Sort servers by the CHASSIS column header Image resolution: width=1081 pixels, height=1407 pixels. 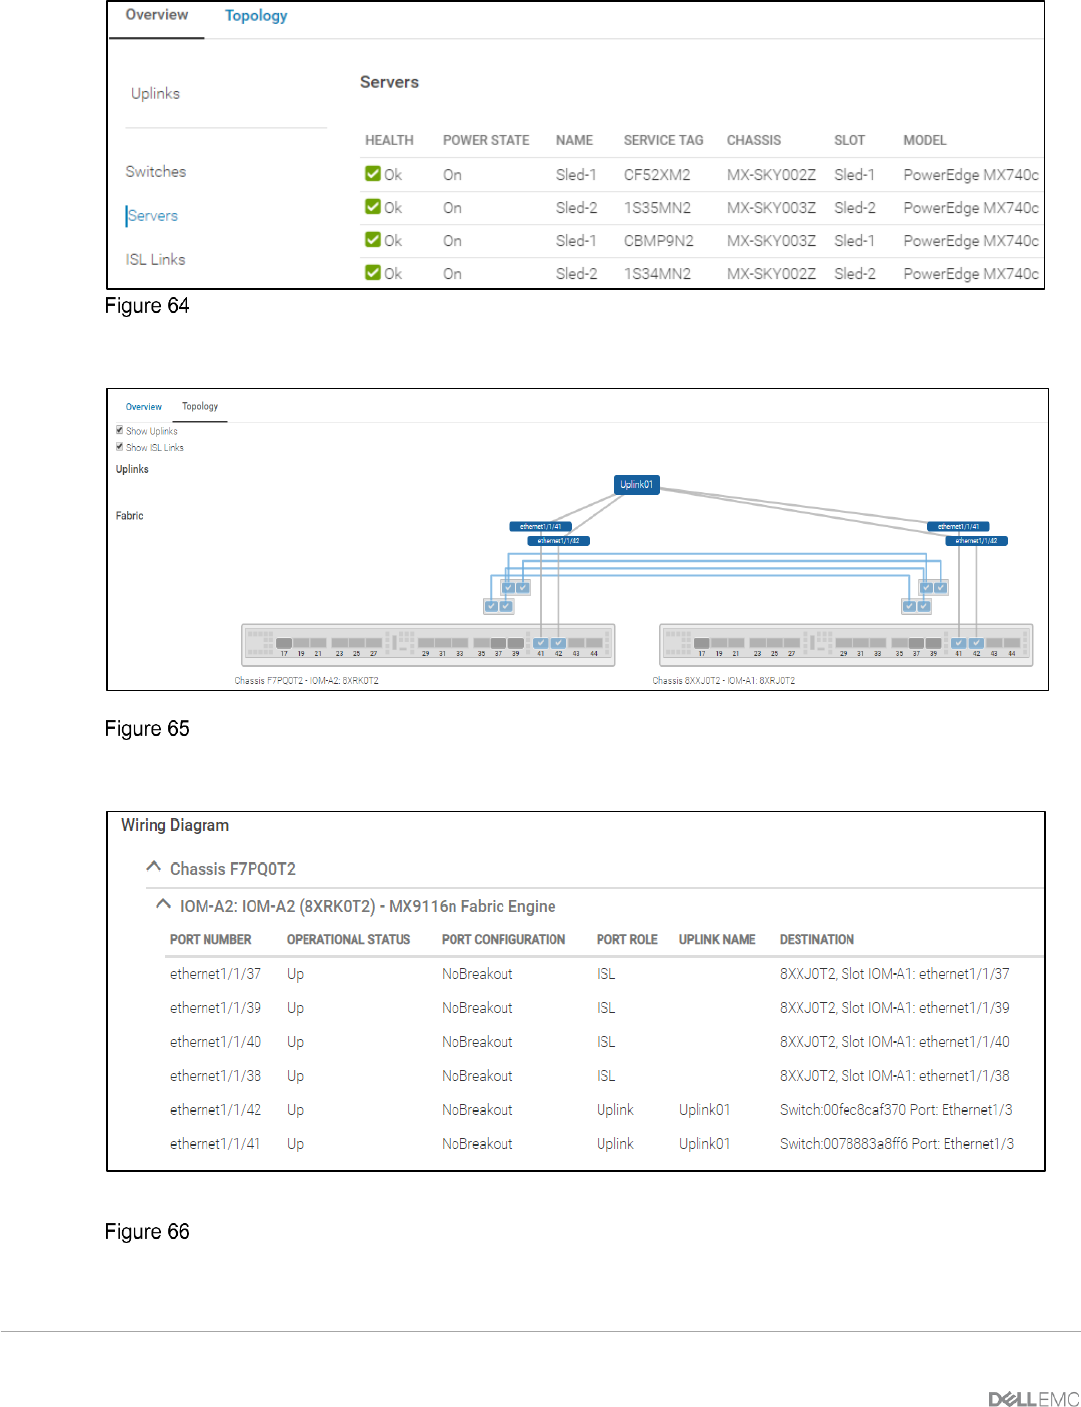754,140
